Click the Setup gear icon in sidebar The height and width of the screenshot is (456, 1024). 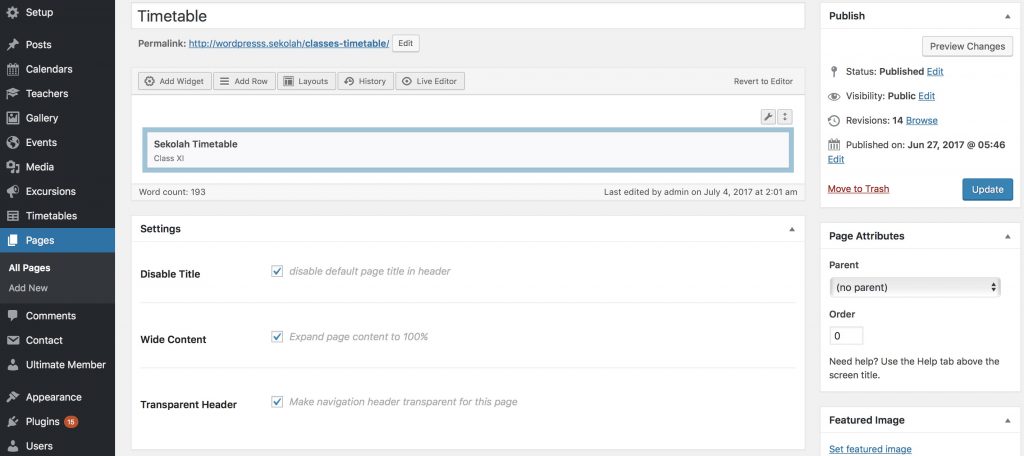click(12, 12)
